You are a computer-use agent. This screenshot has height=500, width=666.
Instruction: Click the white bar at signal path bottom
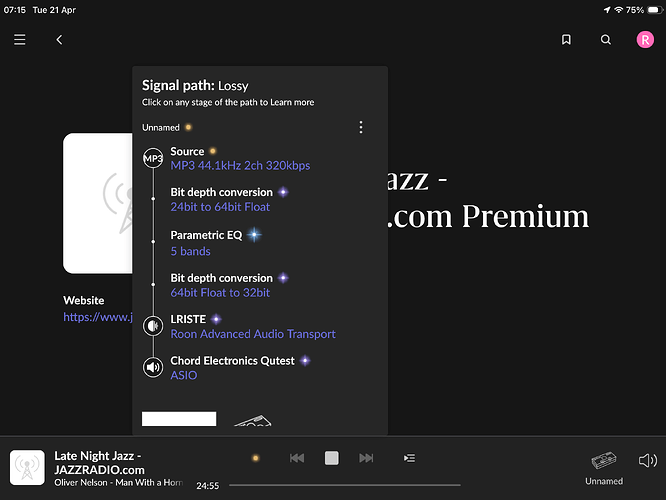(179, 419)
